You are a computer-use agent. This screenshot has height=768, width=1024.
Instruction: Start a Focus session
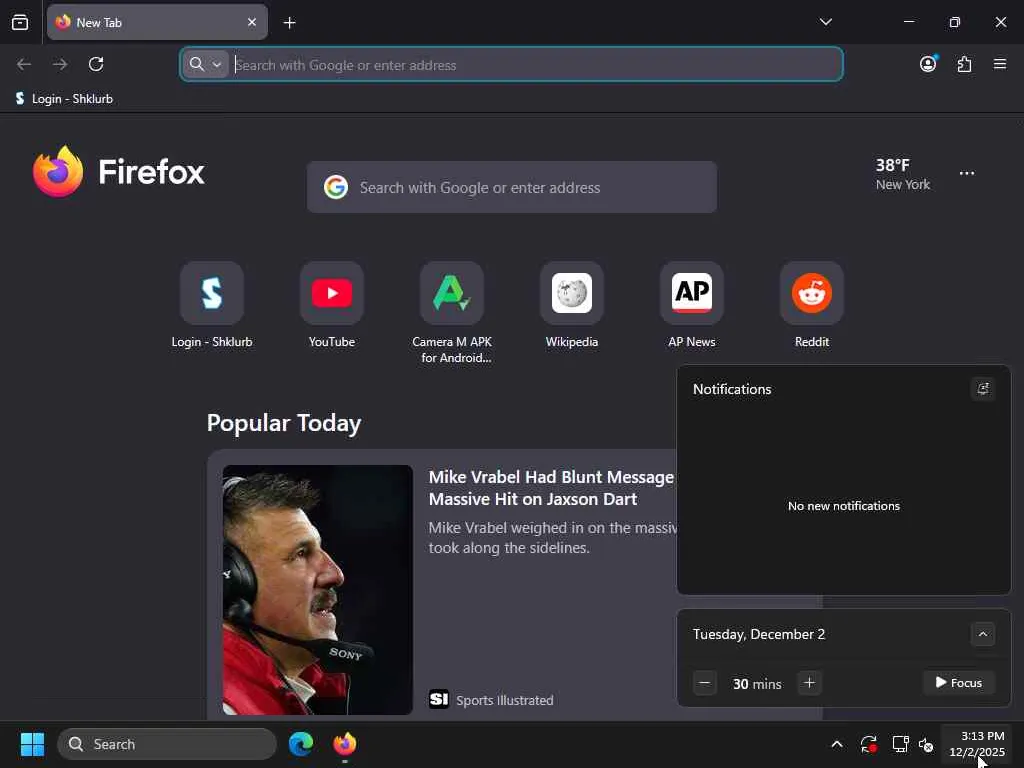coord(959,683)
